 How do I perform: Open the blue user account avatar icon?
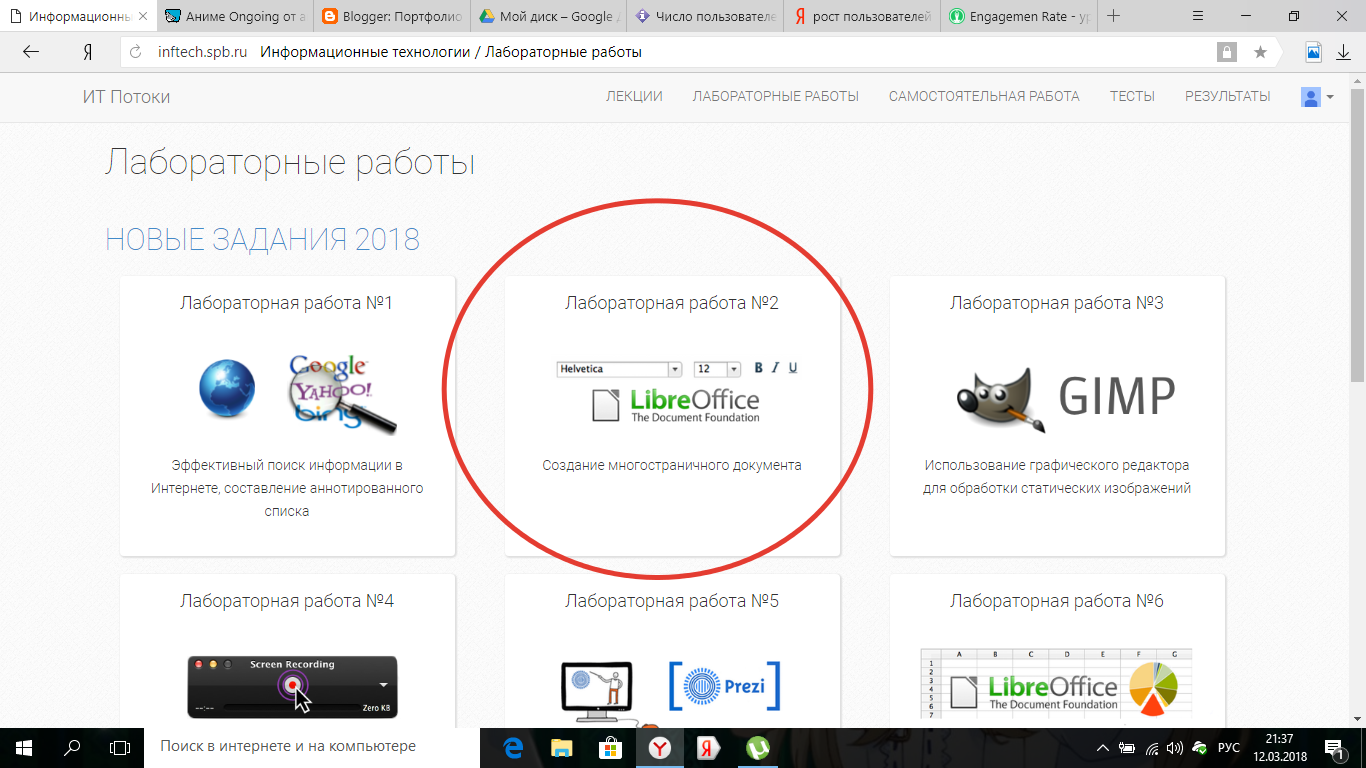[1311, 97]
